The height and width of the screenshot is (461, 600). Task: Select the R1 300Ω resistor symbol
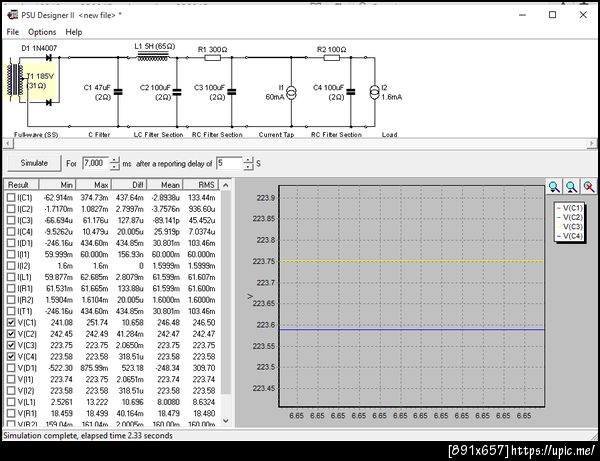tap(212, 58)
